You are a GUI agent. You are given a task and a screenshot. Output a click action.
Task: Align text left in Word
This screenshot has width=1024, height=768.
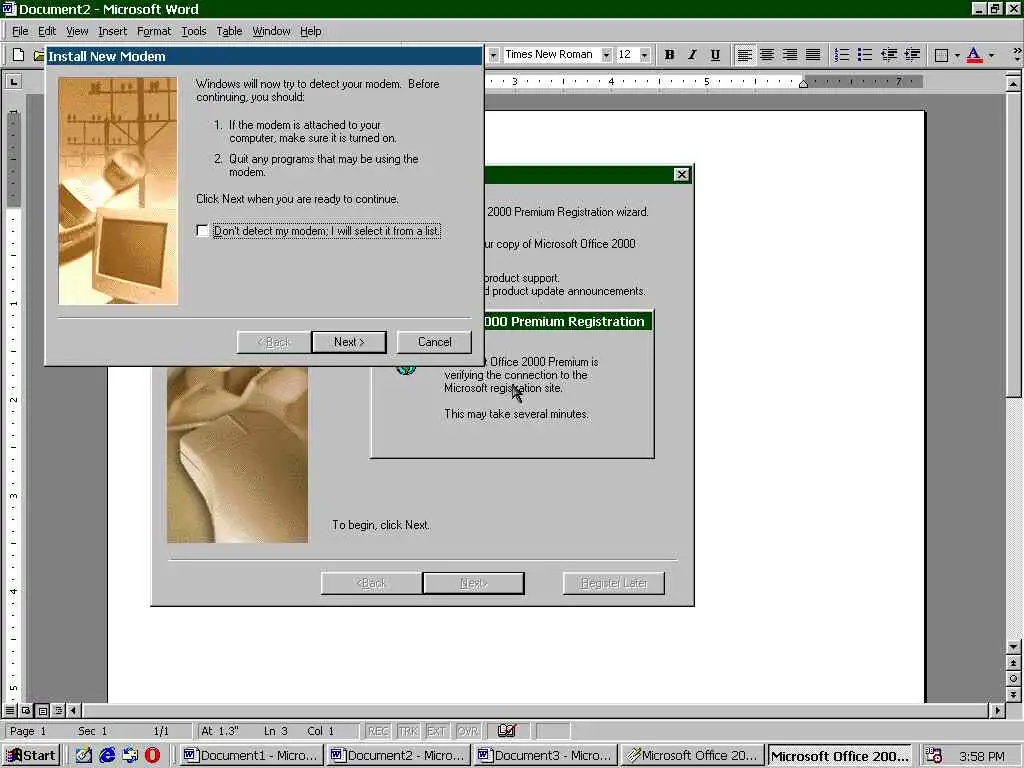pyautogui.click(x=744, y=55)
